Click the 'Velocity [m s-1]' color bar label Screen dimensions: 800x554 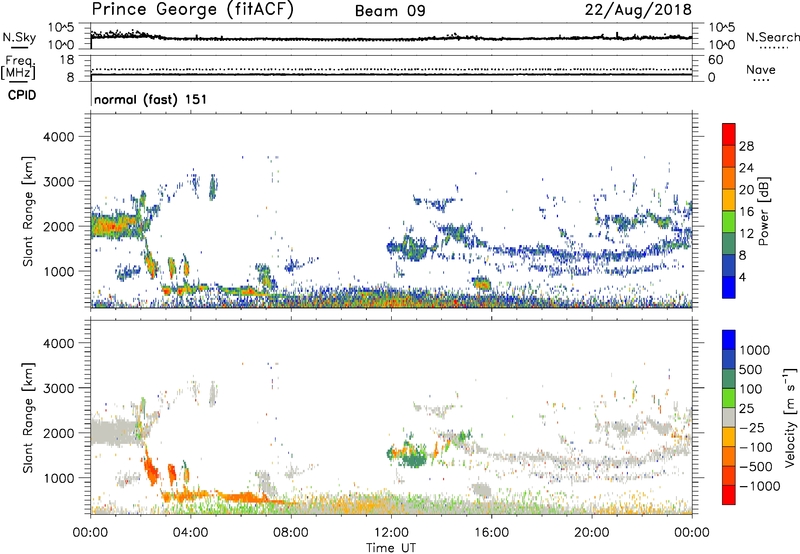[x=790, y=417]
